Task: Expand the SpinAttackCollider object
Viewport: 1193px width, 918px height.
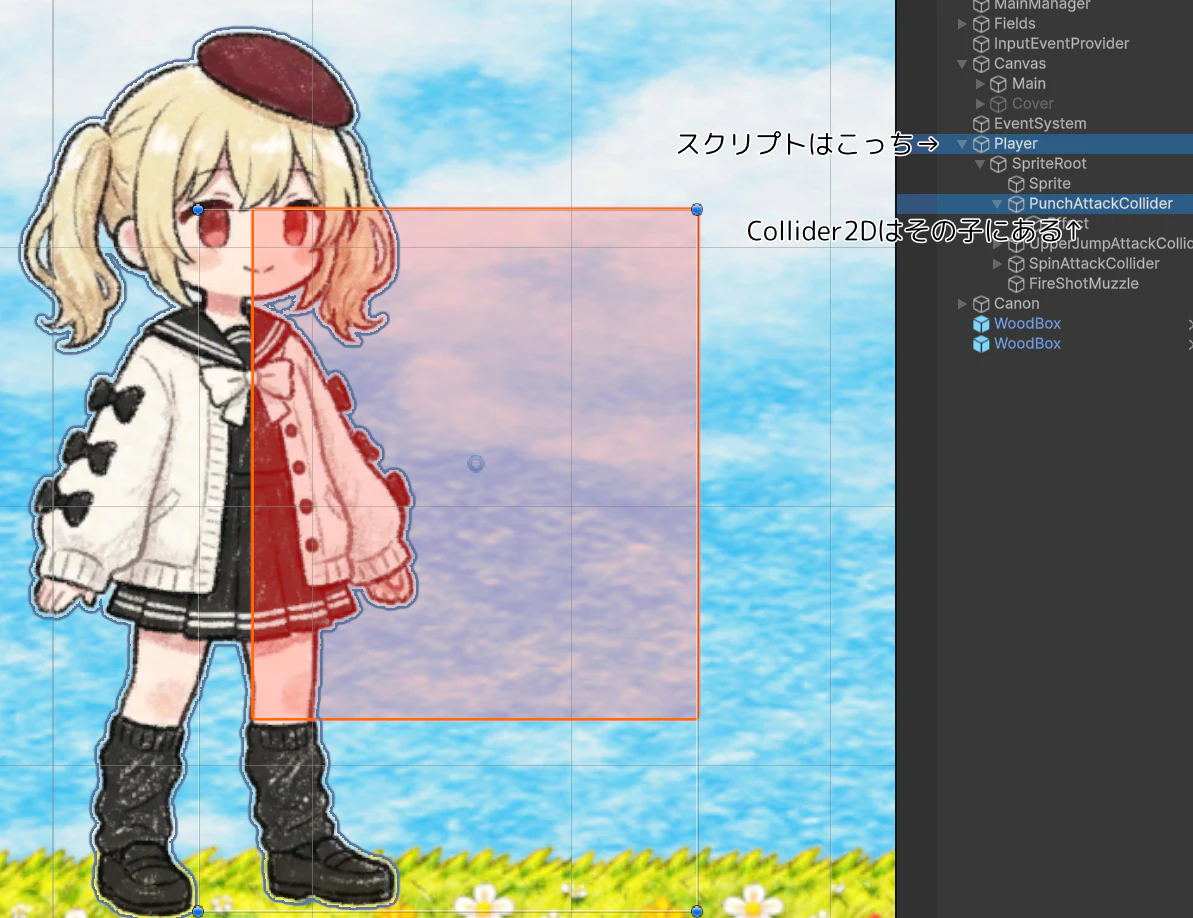Action: click(x=997, y=263)
